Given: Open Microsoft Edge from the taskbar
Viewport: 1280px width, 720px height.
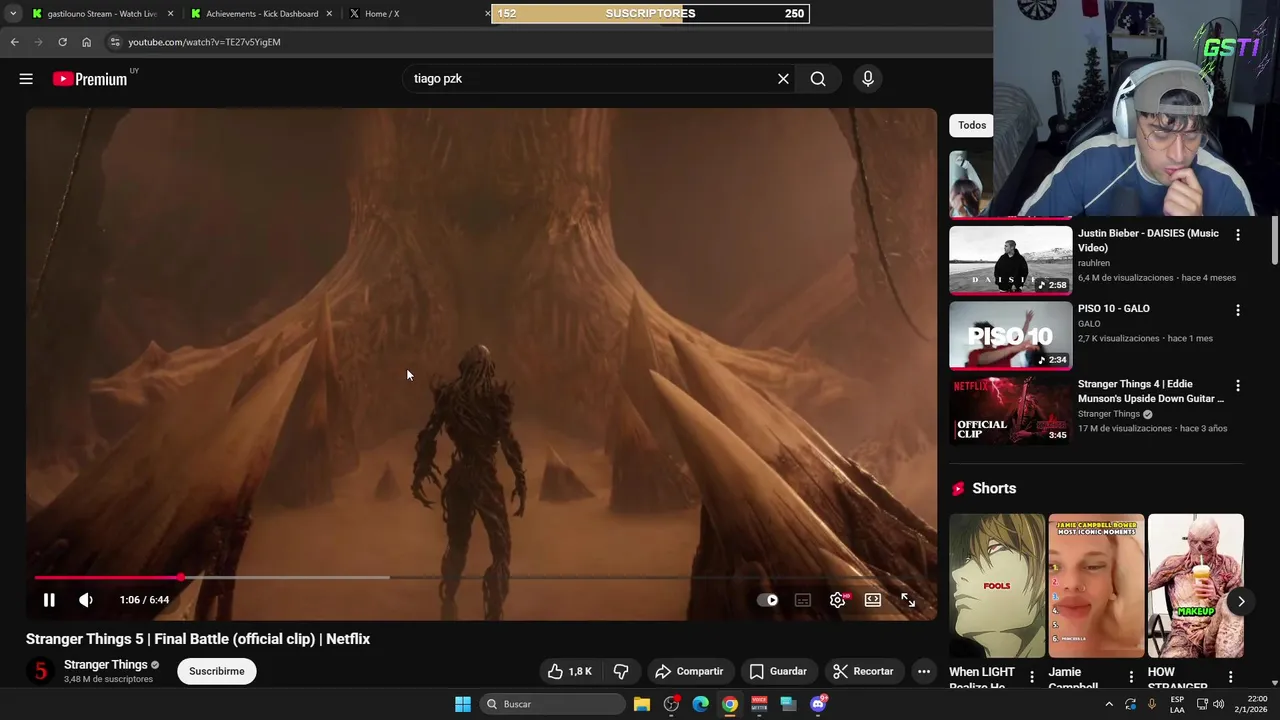Looking at the screenshot, I should pos(701,704).
